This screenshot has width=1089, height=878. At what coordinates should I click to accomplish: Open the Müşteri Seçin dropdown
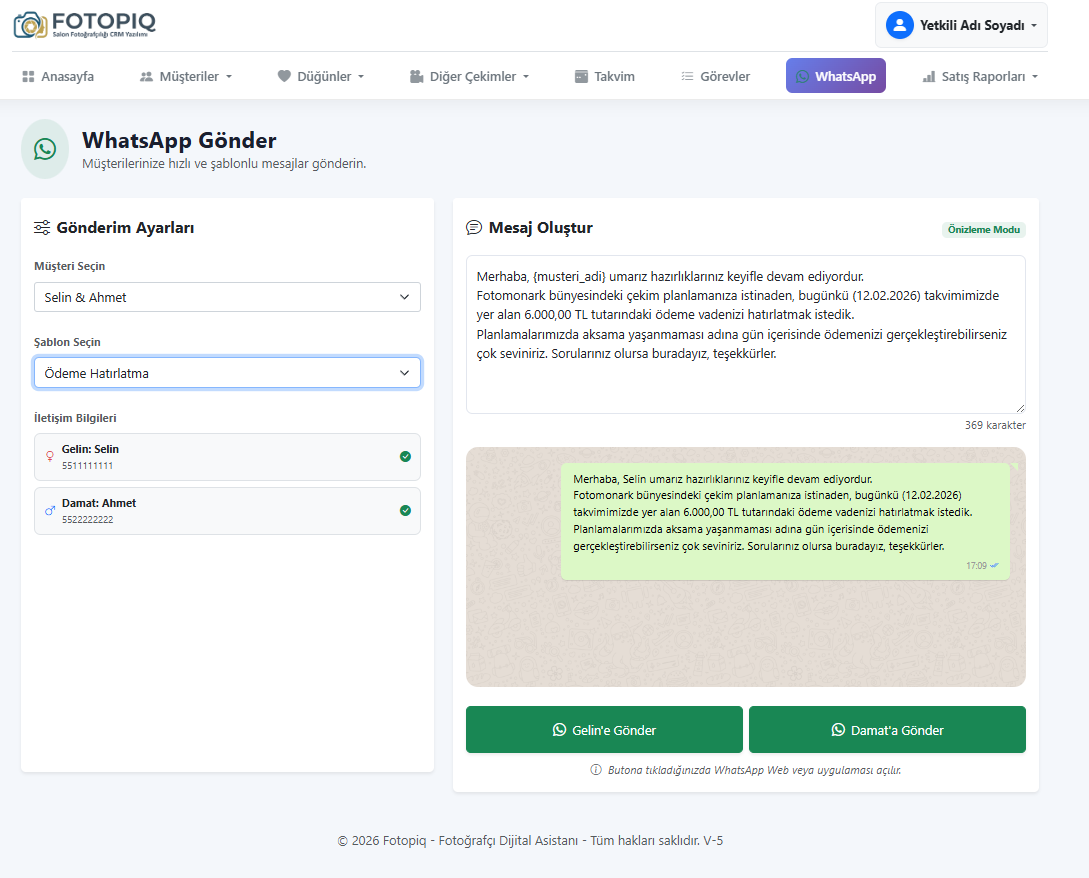[x=227, y=297]
